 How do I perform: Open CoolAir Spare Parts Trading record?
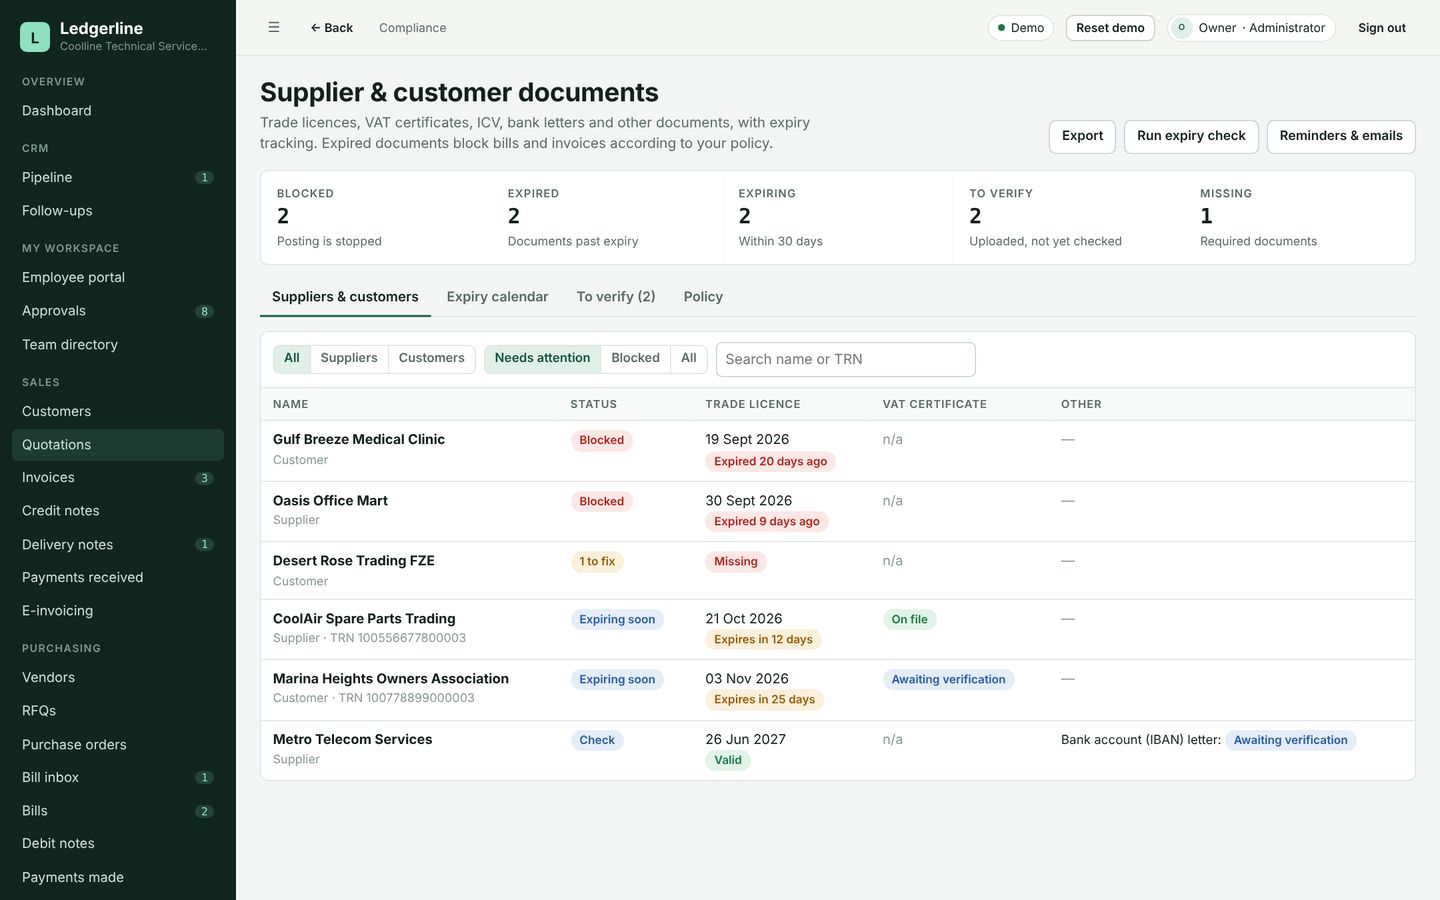coord(837,629)
